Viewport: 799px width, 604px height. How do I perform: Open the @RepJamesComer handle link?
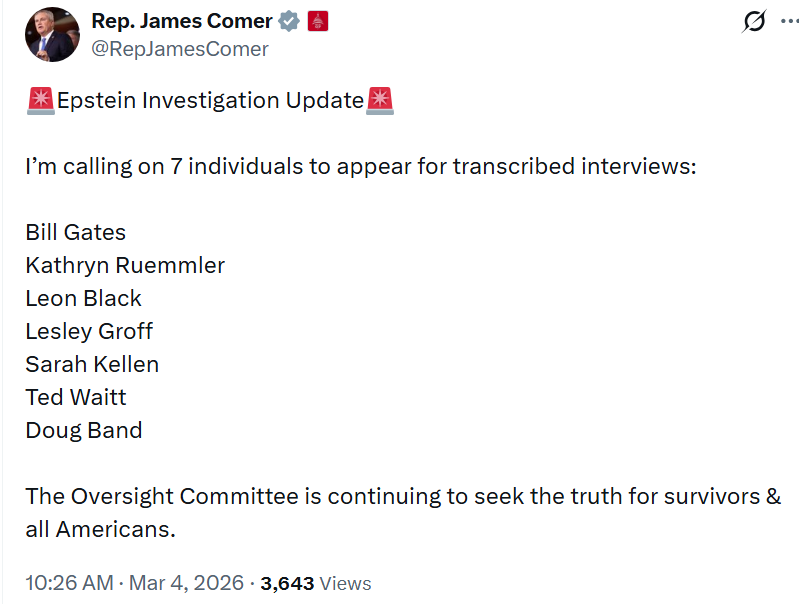pyautogui.click(x=180, y=48)
